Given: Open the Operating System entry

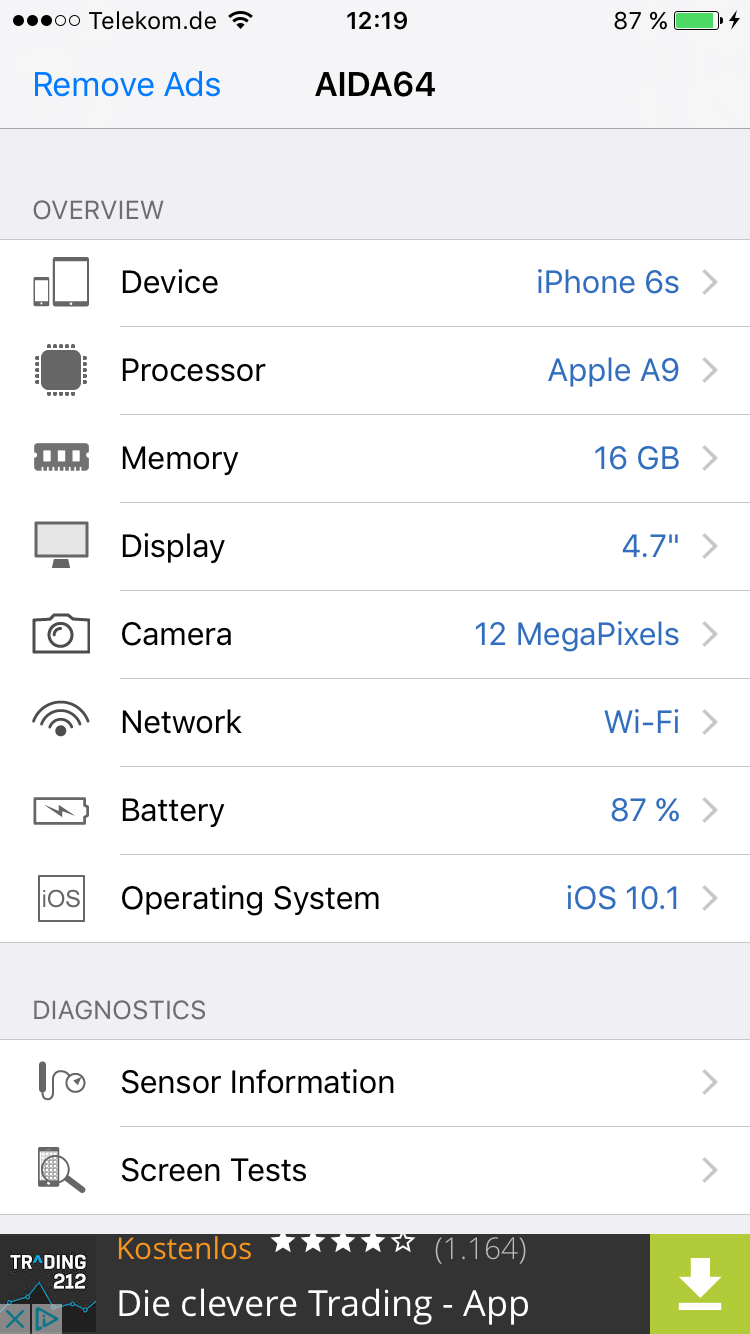Looking at the screenshot, I should [375, 898].
